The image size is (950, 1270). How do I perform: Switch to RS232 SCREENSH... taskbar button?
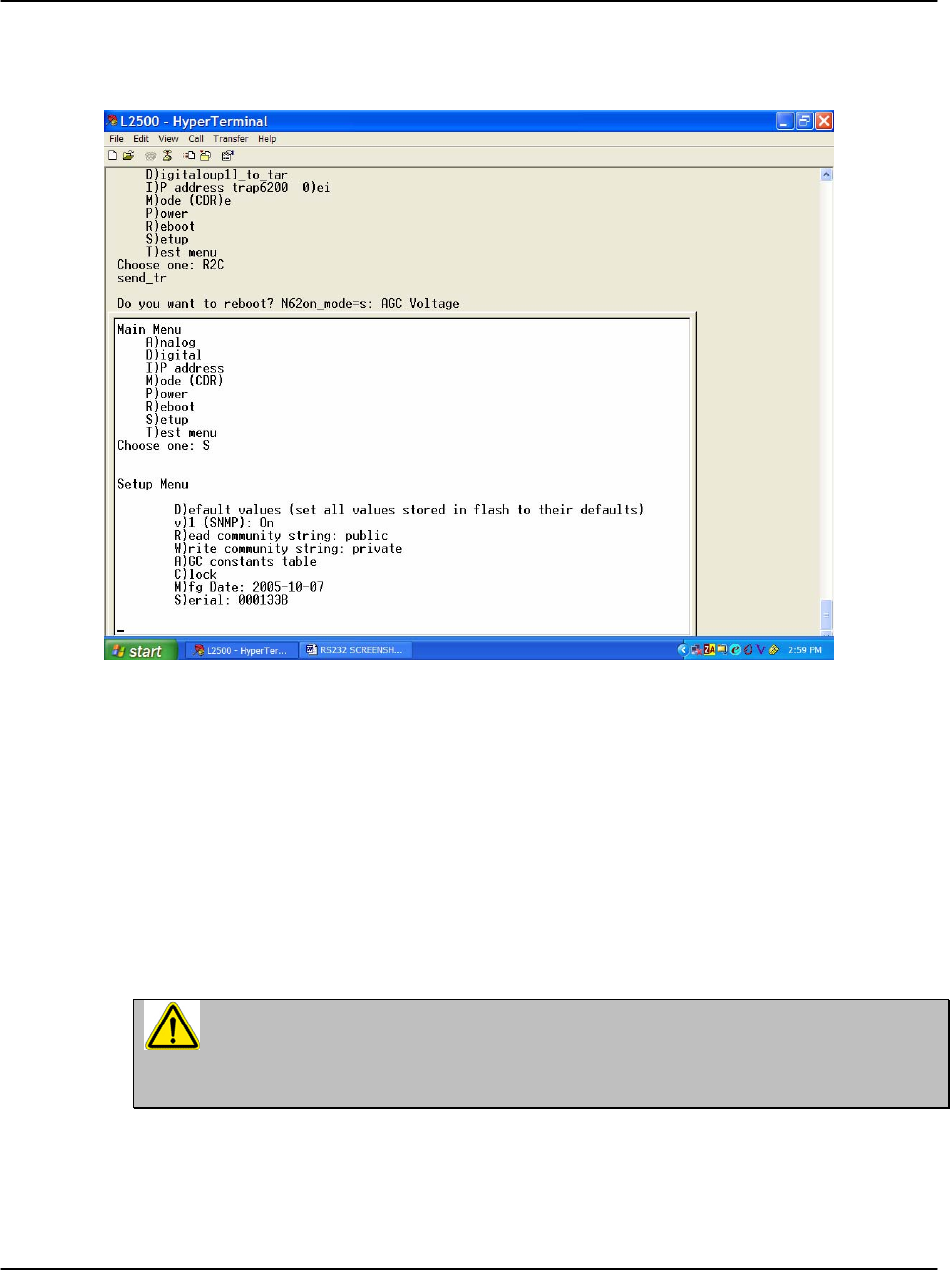tap(355, 650)
